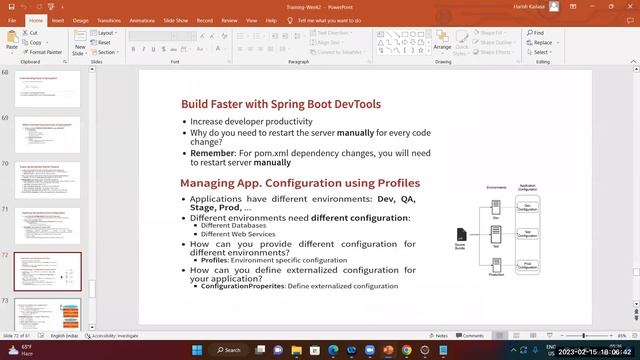The height and width of the screenshot is (360, 640).
Task: Switch to the Review tab
Action: pos(229,20)
